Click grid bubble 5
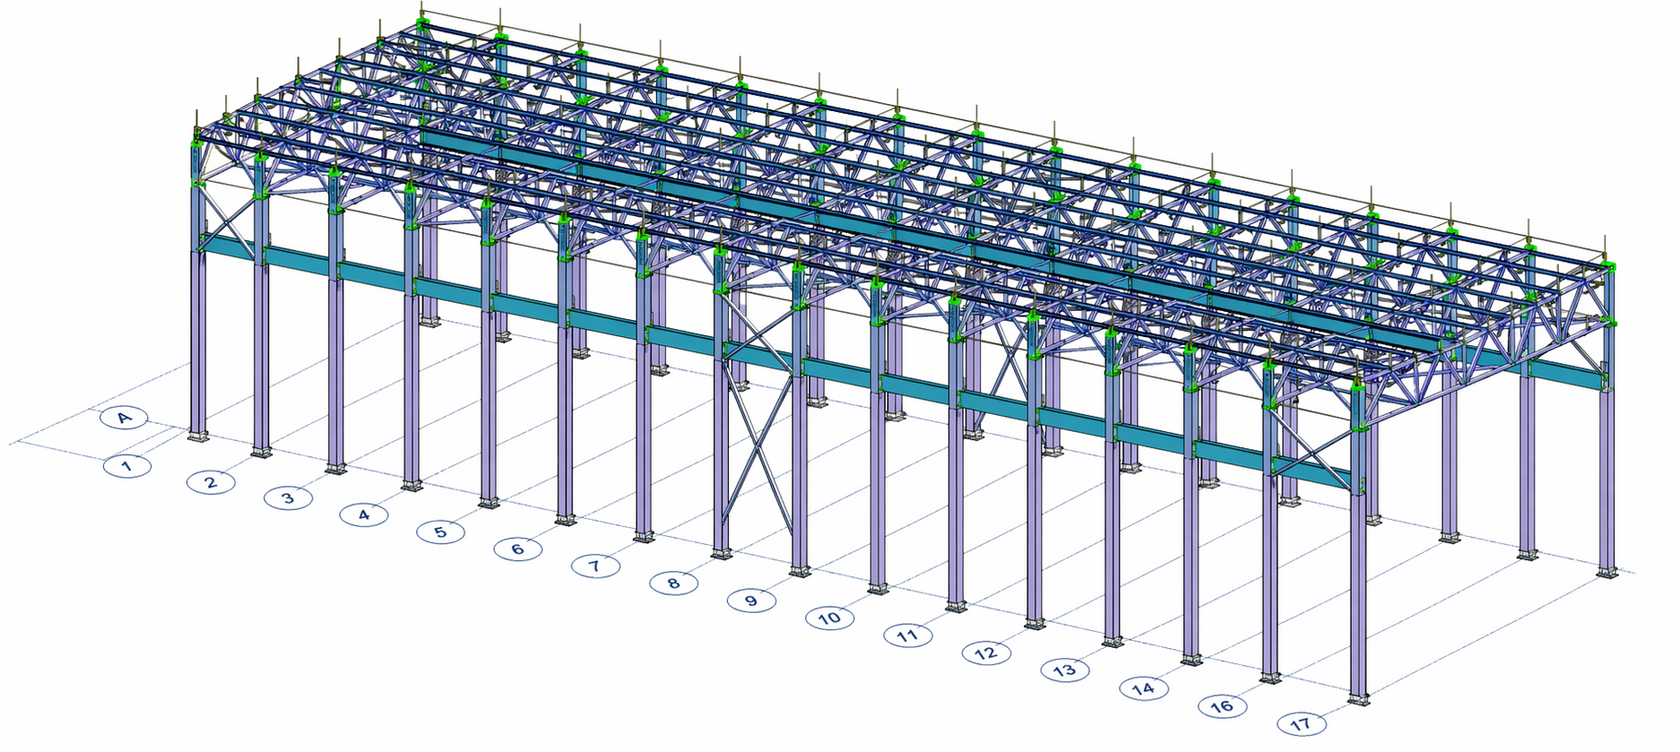This screenshot has height=752, width=1680. [441, 532]
